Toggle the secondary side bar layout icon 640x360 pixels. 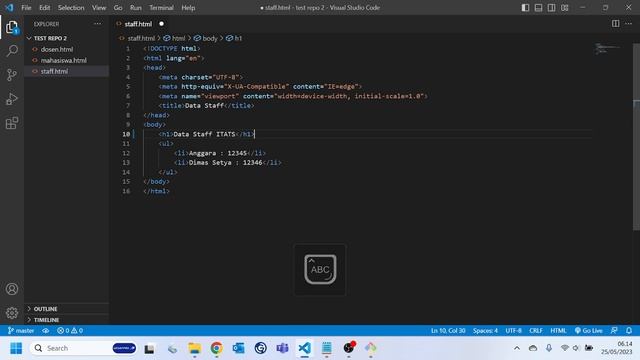(x=551, y=8)
